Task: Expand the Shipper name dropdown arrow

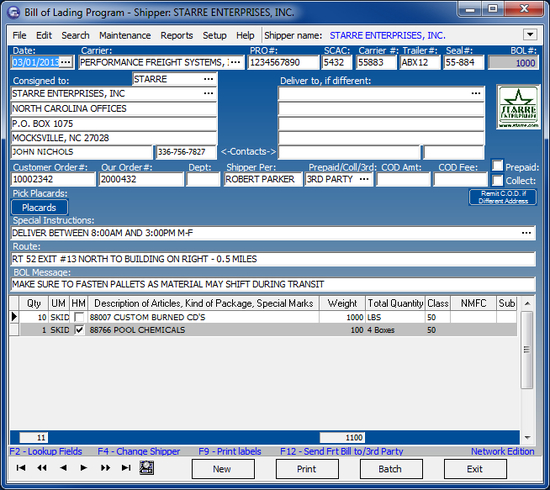Action: point(530,35)
